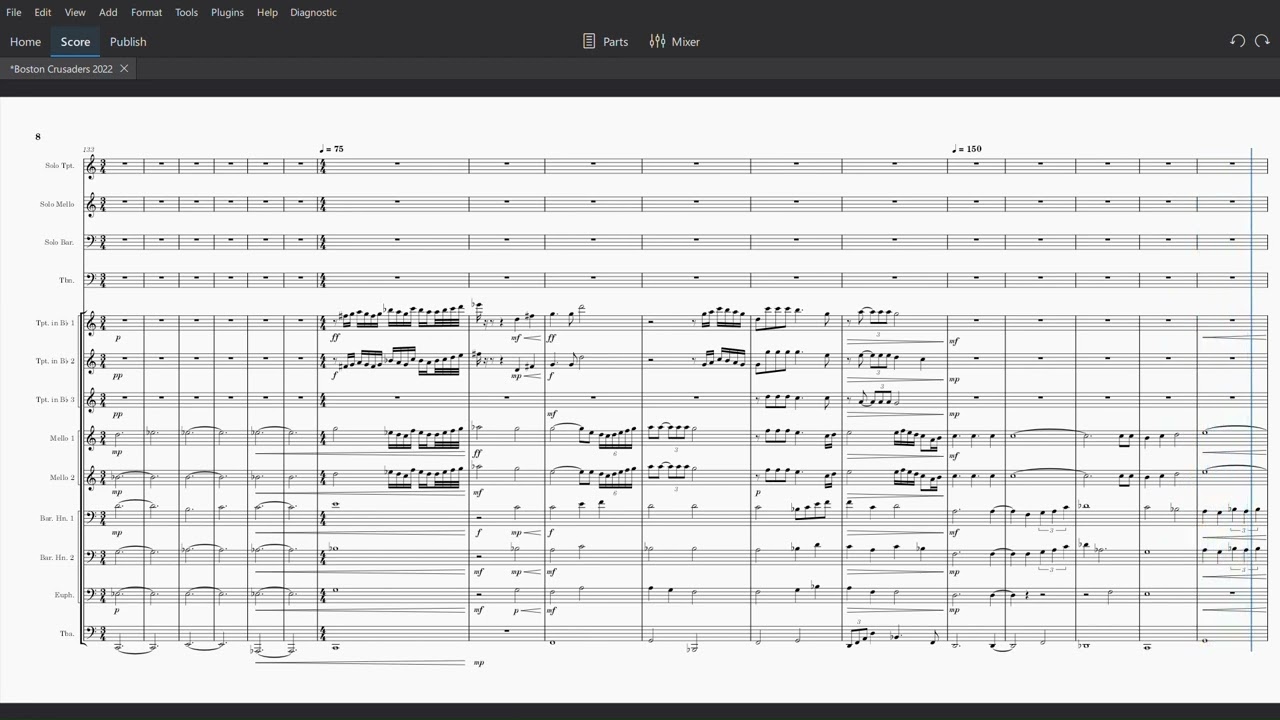Open the Diagnostic menu
The width and height of the screenshot is (1280, 720).
point(313,12)
